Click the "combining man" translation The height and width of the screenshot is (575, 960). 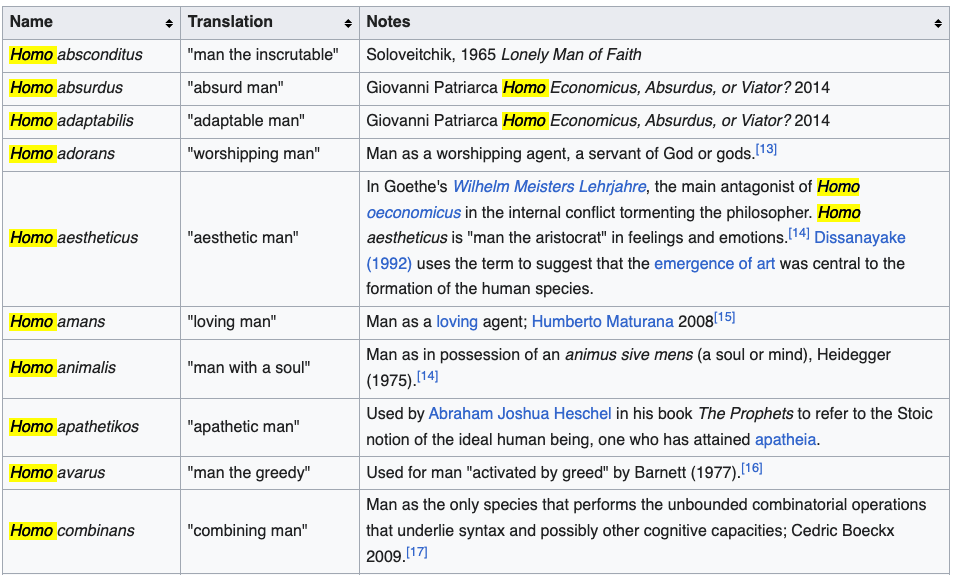pos(247,531)
